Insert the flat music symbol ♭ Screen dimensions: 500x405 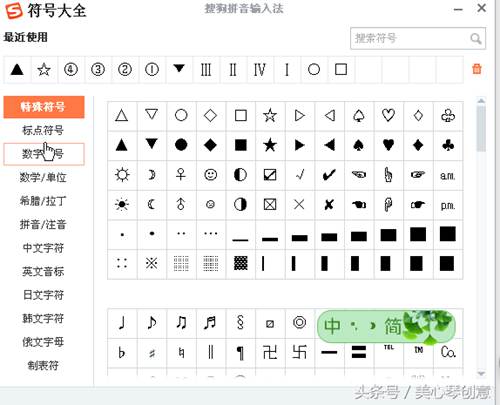coord(122,352)
